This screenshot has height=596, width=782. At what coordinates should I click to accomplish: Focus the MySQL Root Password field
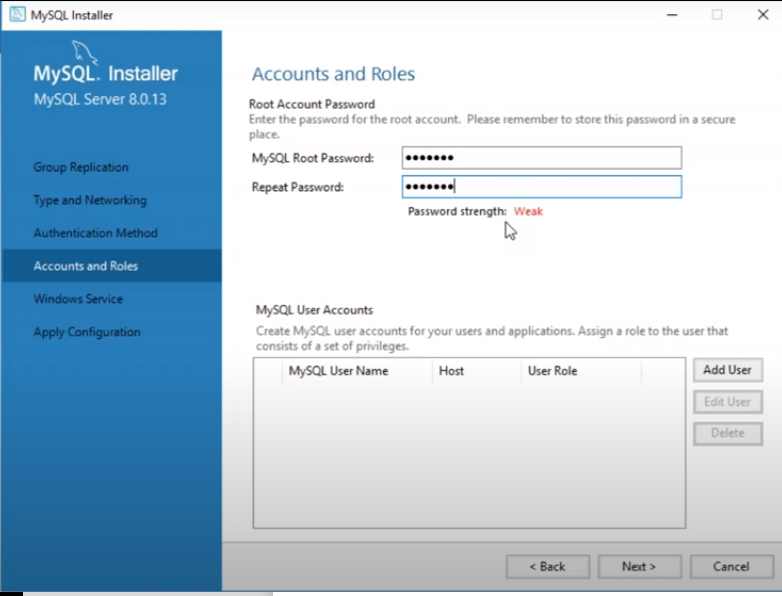point(541,158)
